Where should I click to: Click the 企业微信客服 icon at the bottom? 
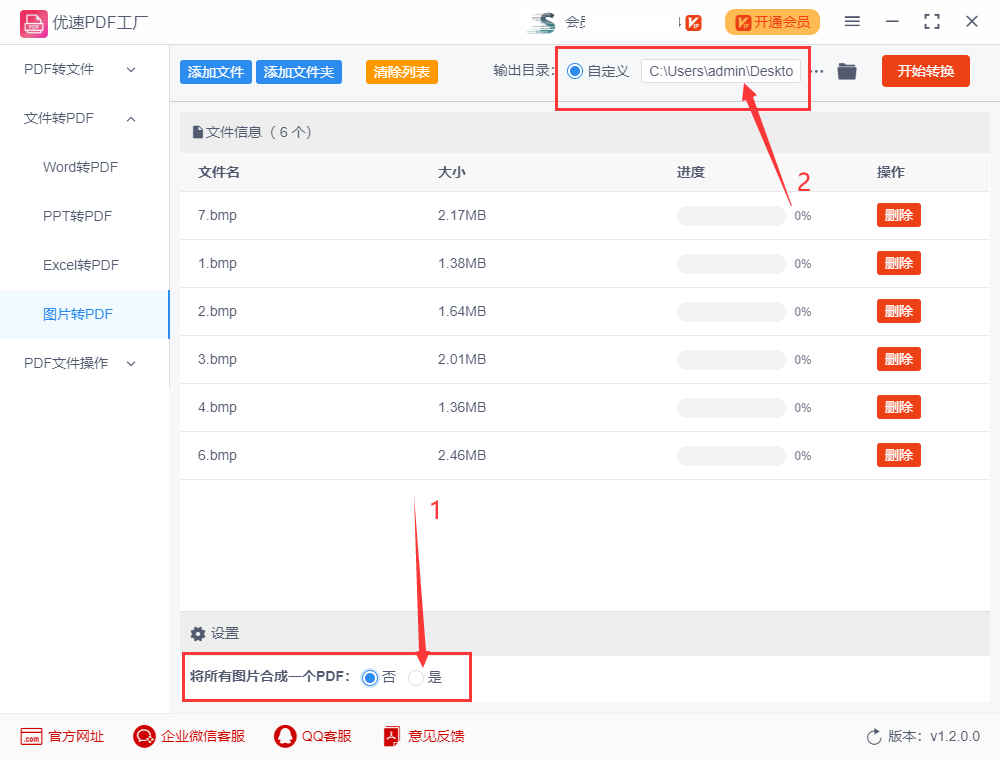click(144, 736)
